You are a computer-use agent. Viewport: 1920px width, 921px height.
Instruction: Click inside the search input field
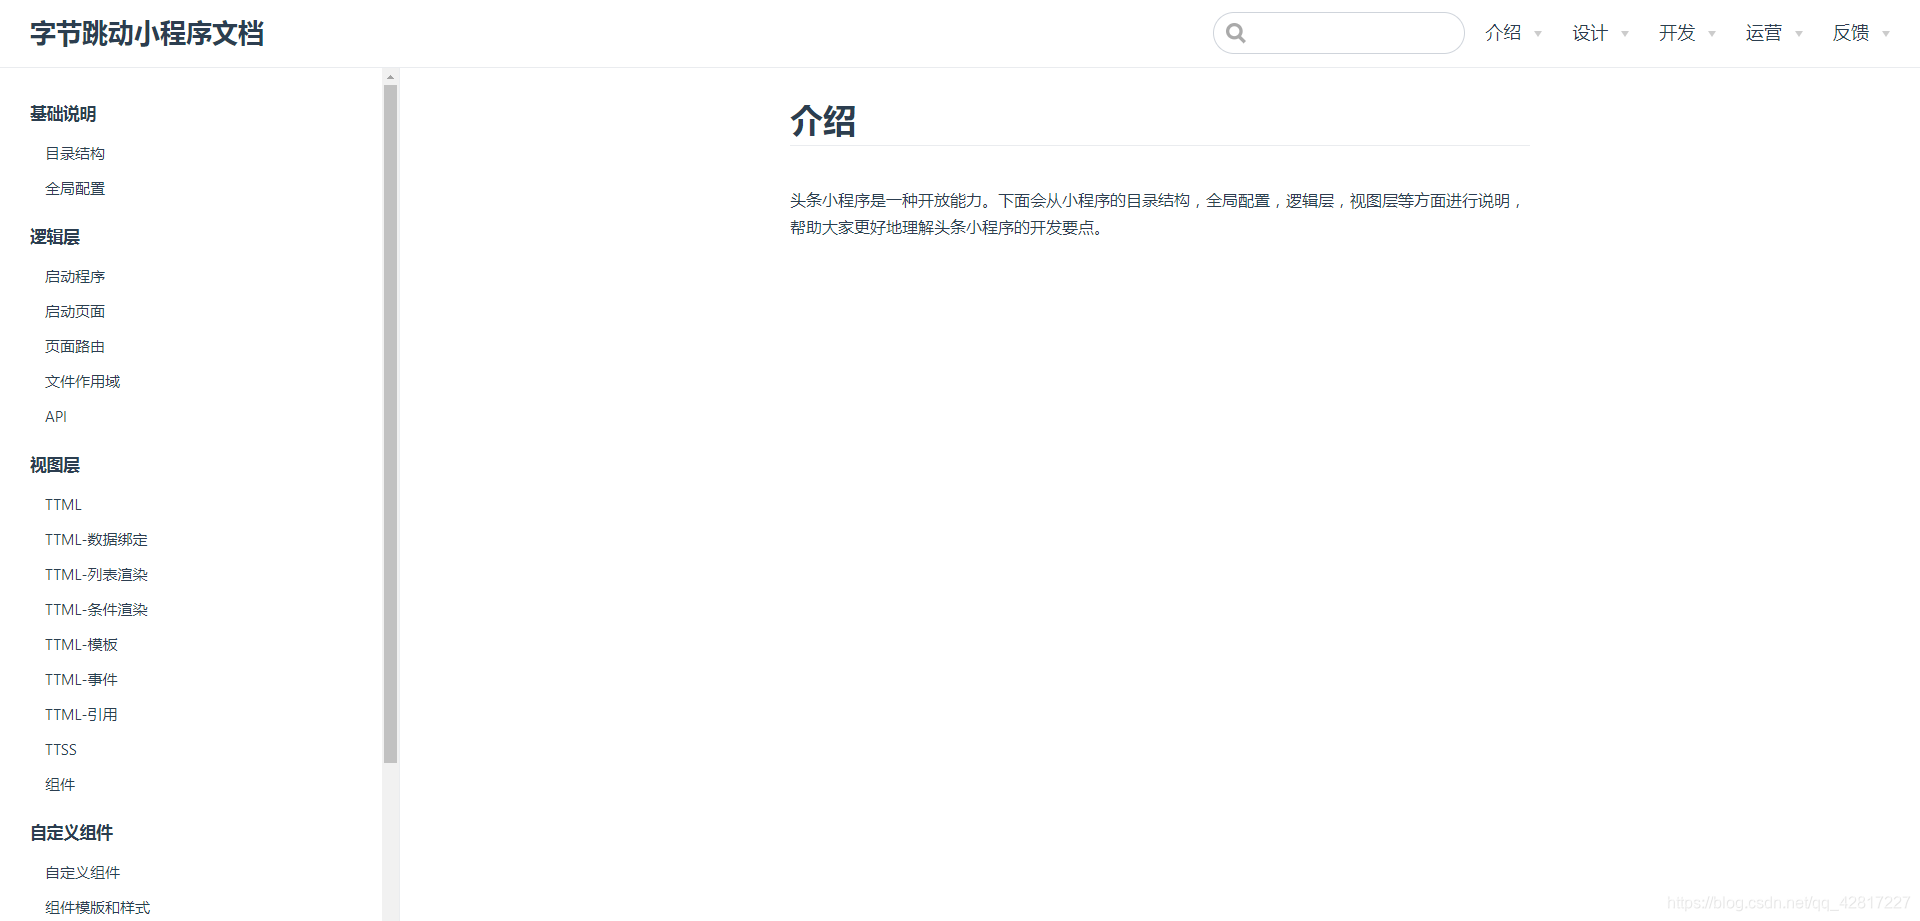pyautogui.click(x=1340, y=33)
